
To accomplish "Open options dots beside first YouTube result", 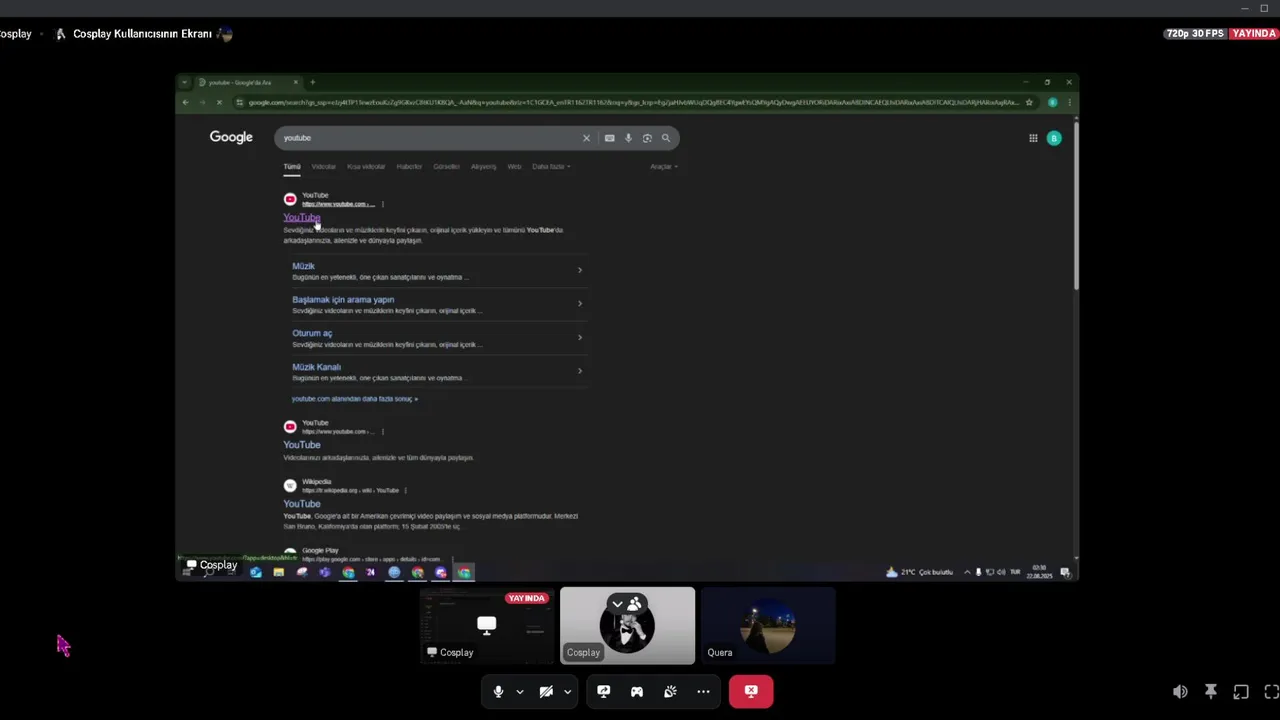I will 382,204.
